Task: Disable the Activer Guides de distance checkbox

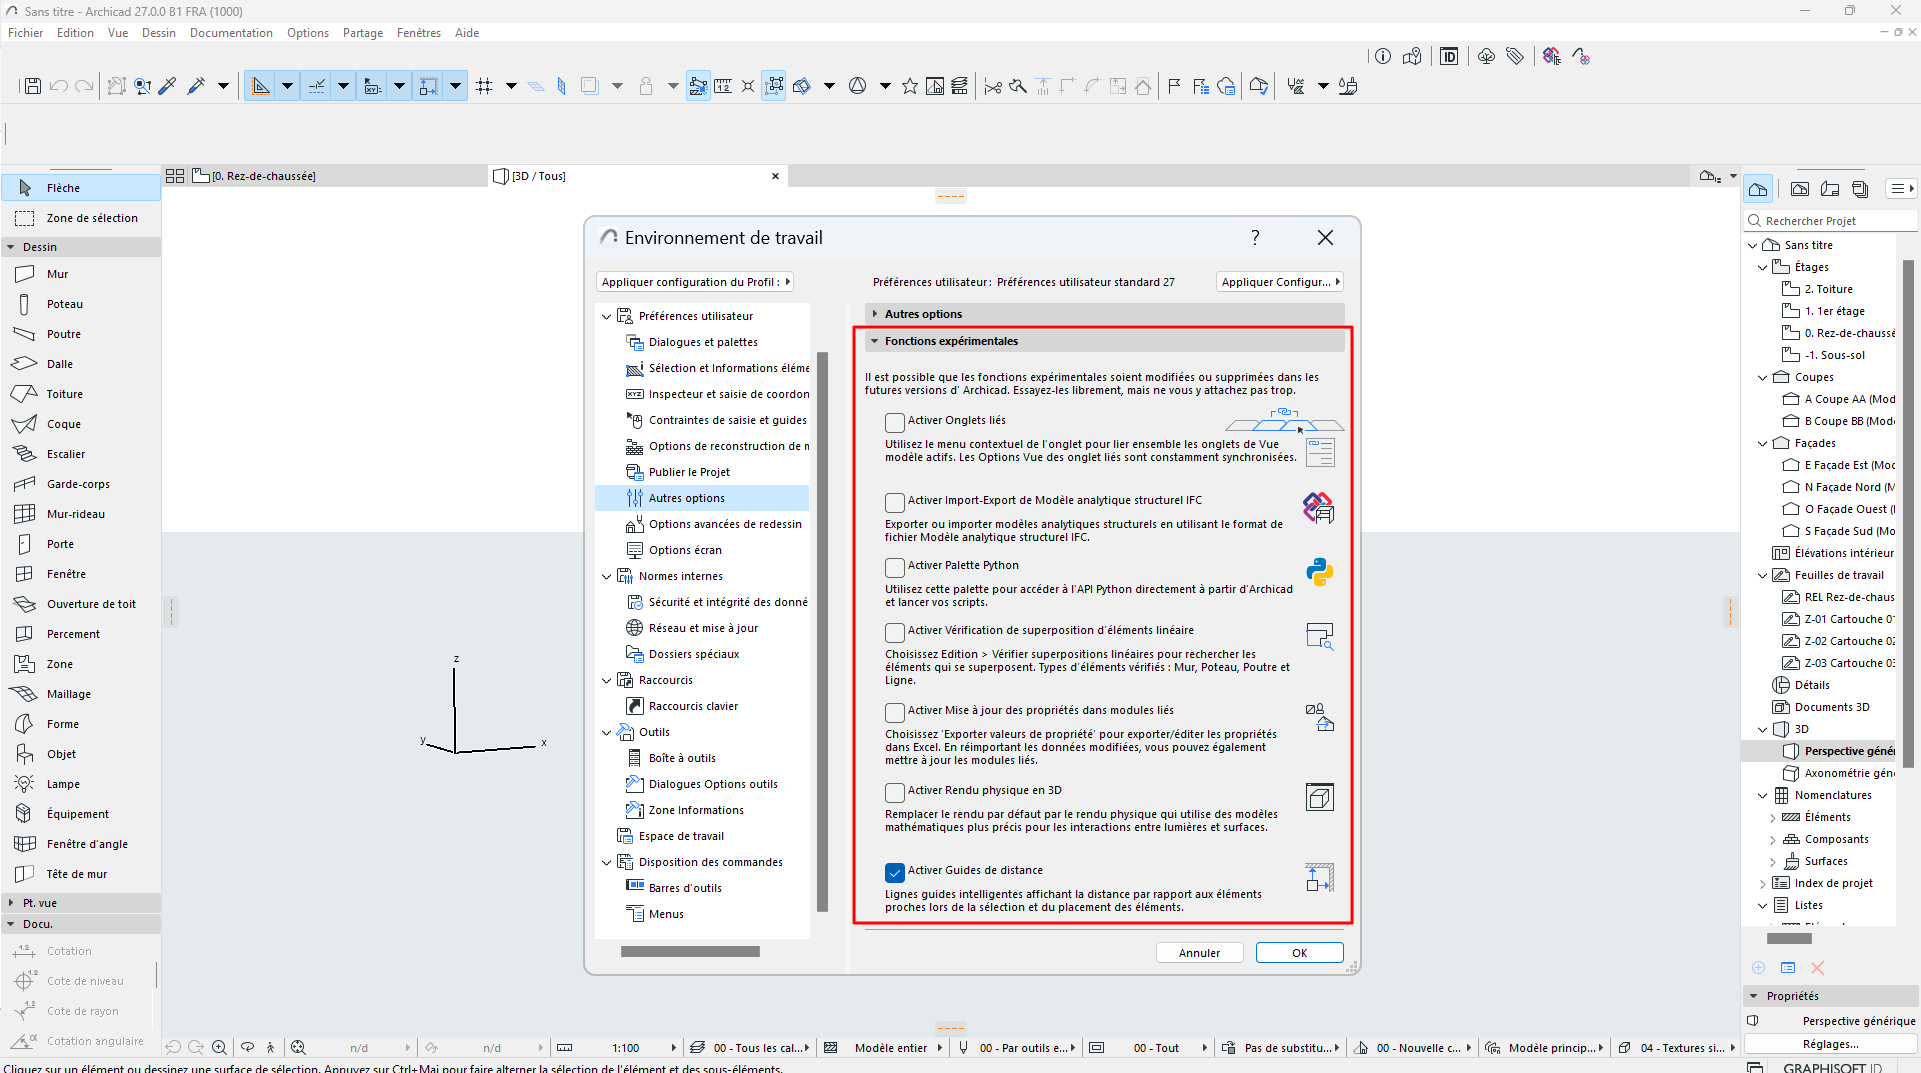Action: (895, 872)
